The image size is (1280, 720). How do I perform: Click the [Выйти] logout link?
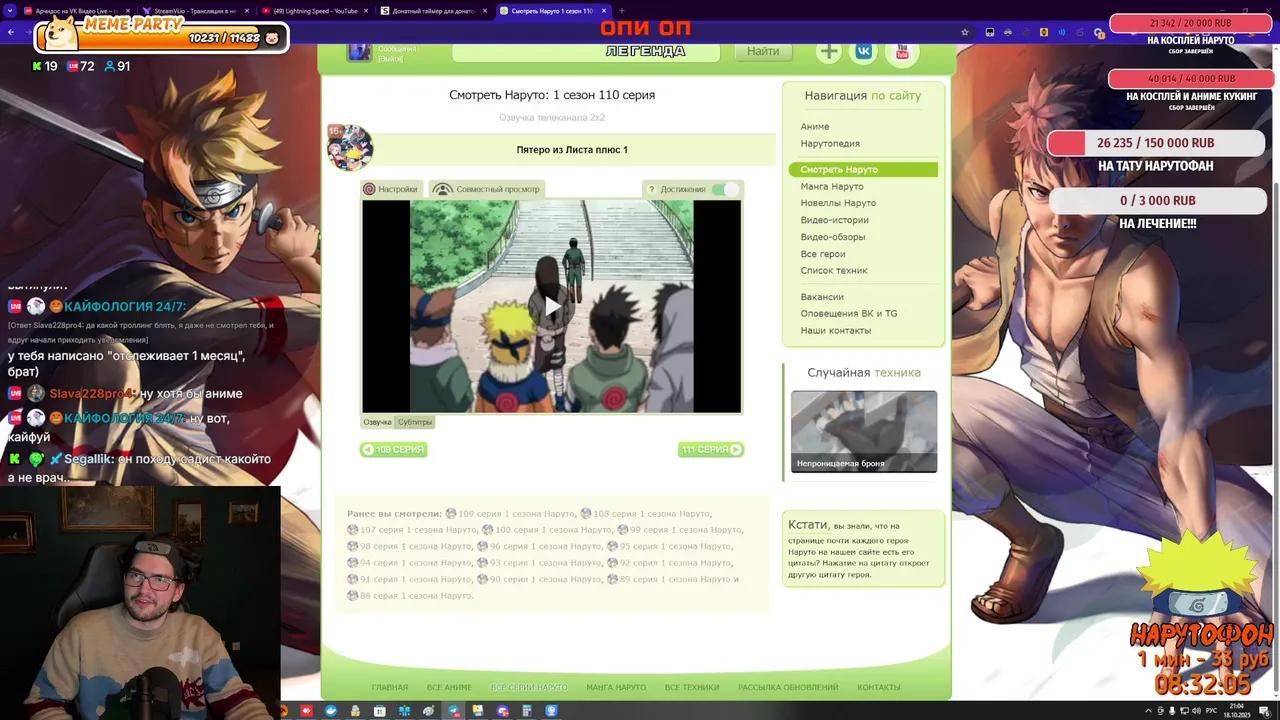(x=390, y=59)
